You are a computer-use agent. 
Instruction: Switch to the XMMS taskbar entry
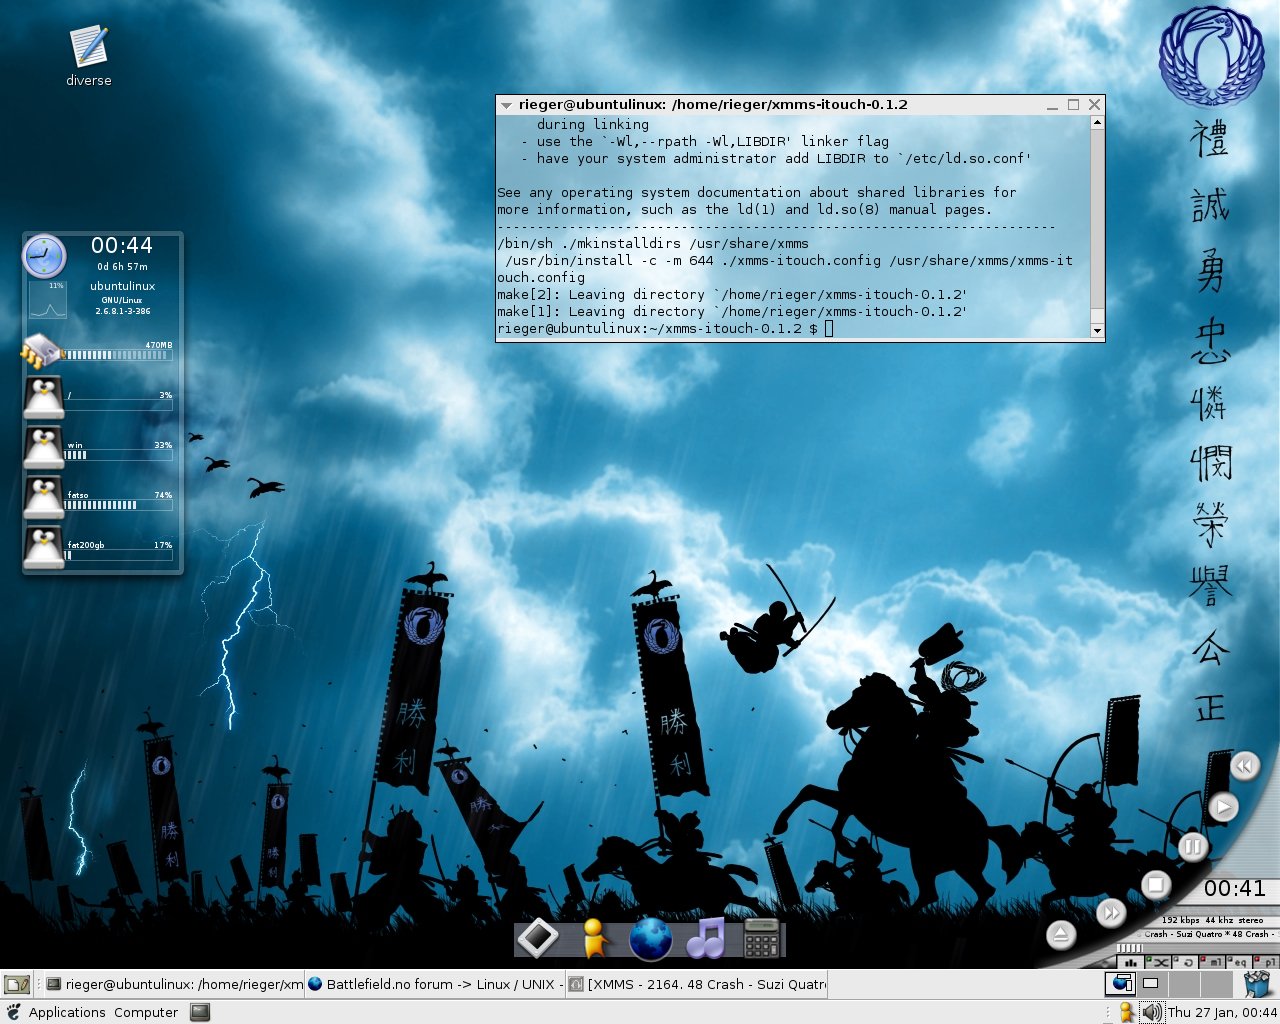point(697,984)
